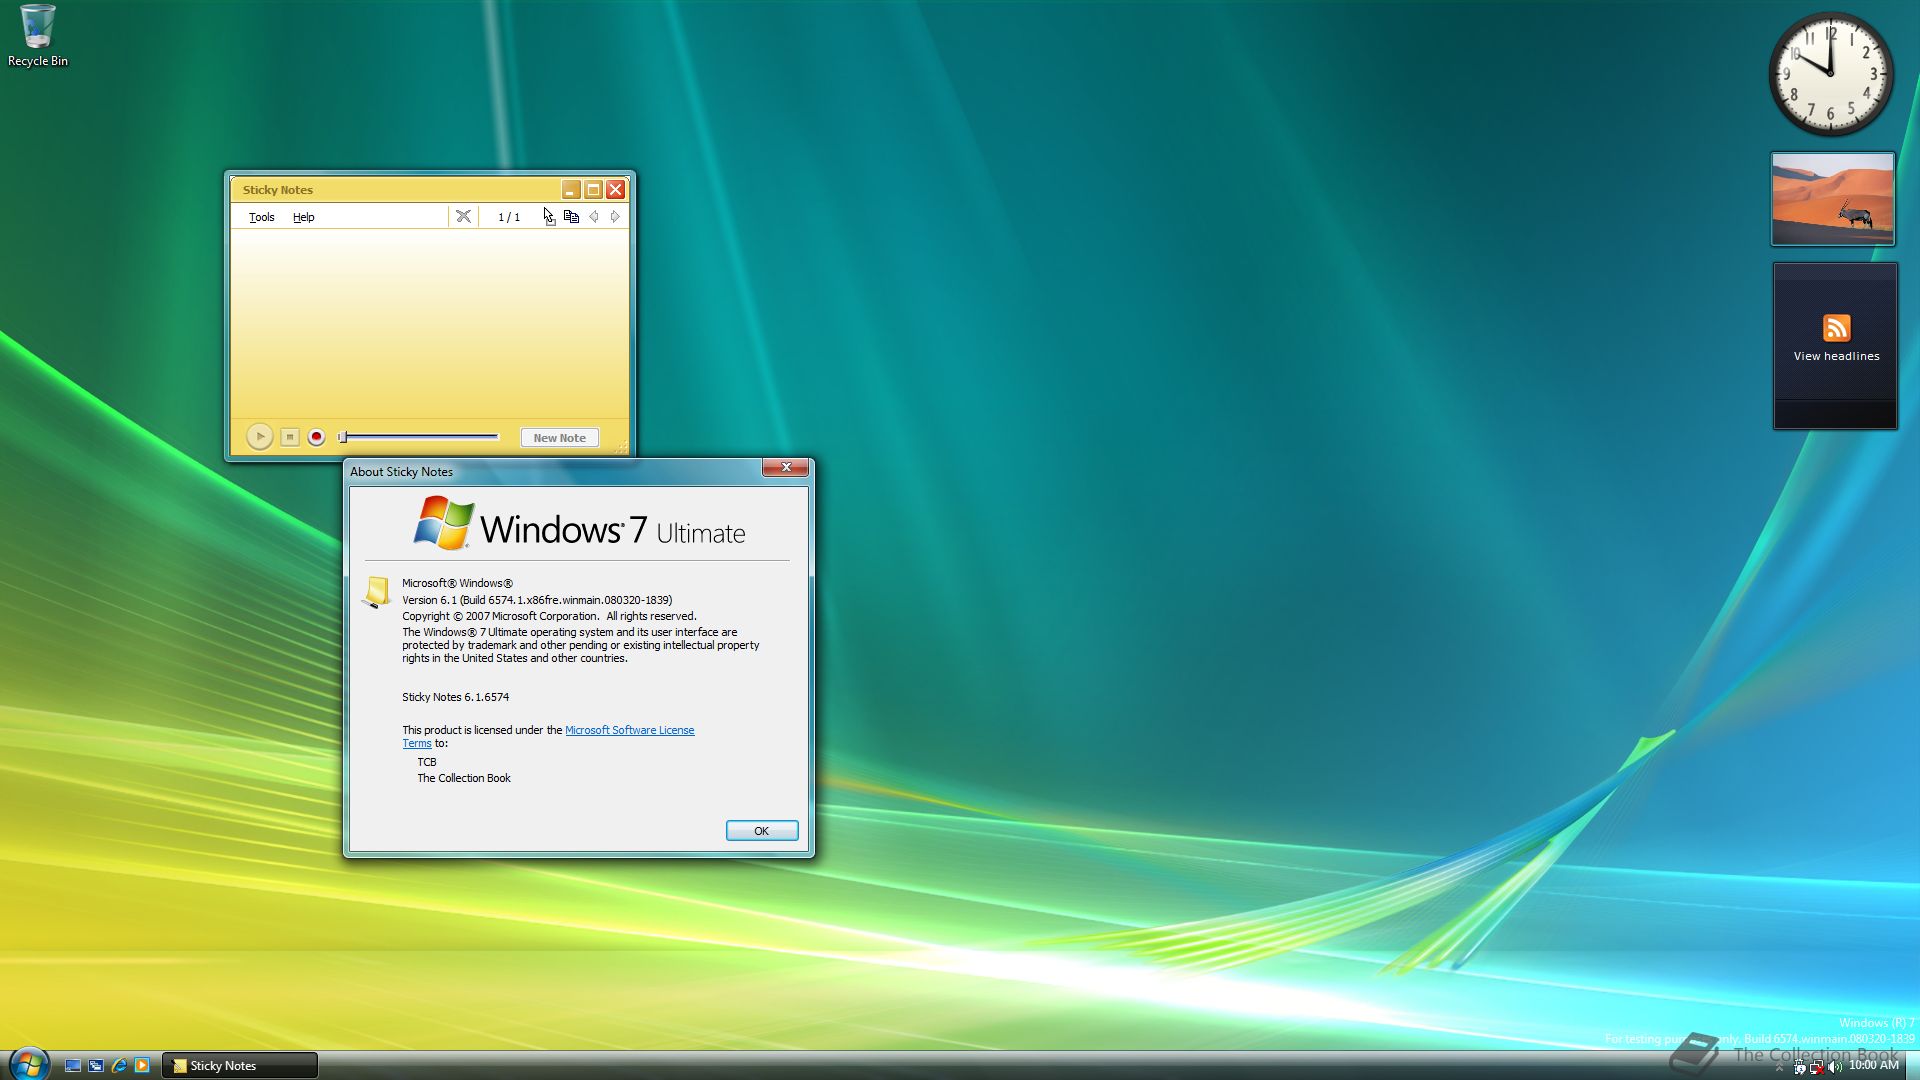The image size is (1920, 1080).
Task: Go to the next note arrow
Action: click(615, 216)
